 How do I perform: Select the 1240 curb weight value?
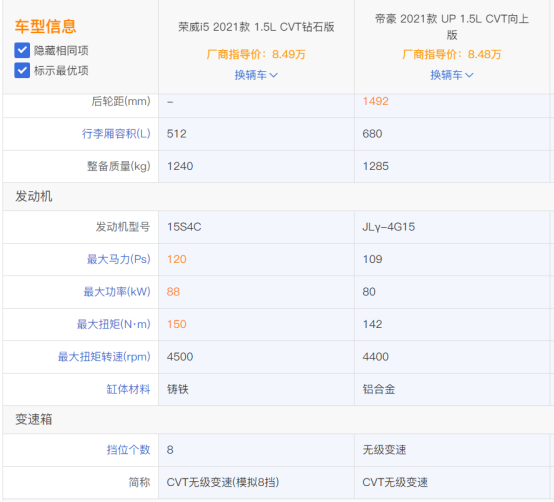(180, 166)
